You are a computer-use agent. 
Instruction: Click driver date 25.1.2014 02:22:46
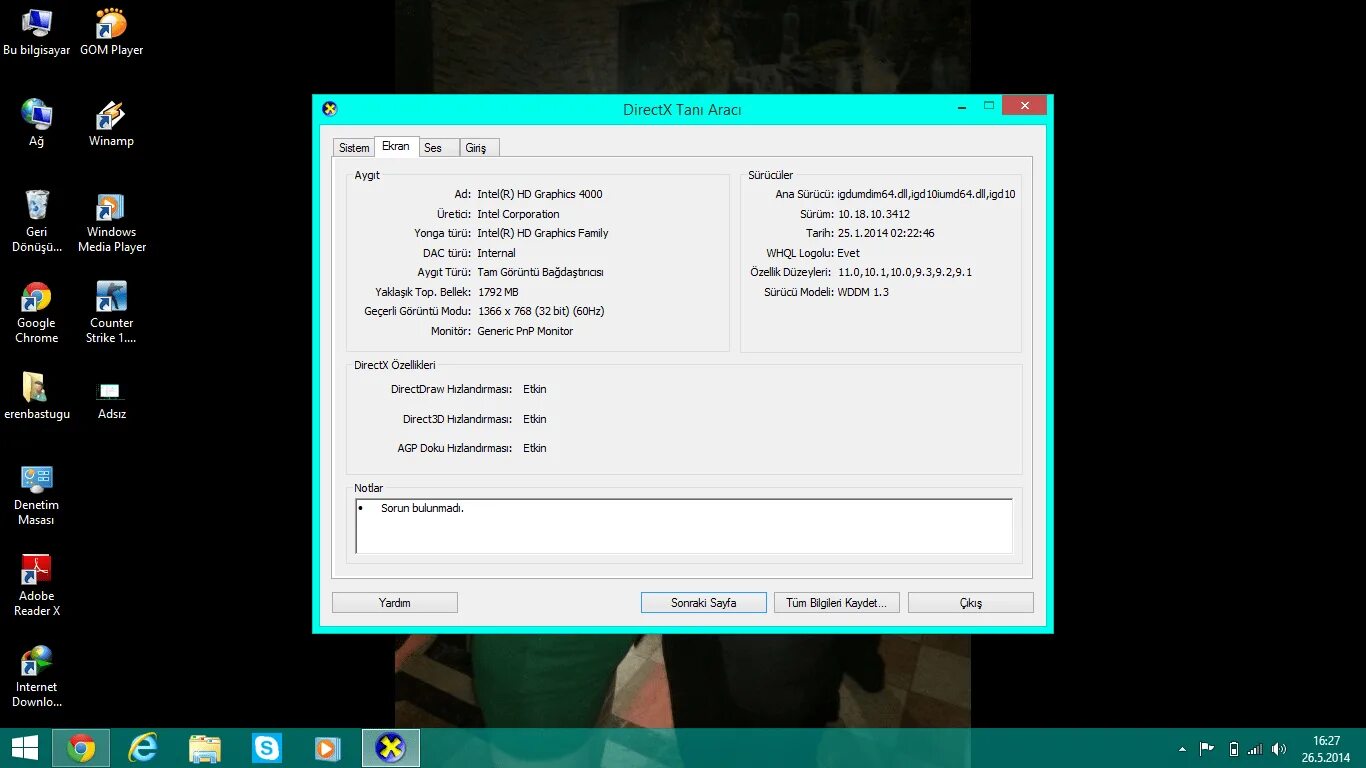(886, 233)
